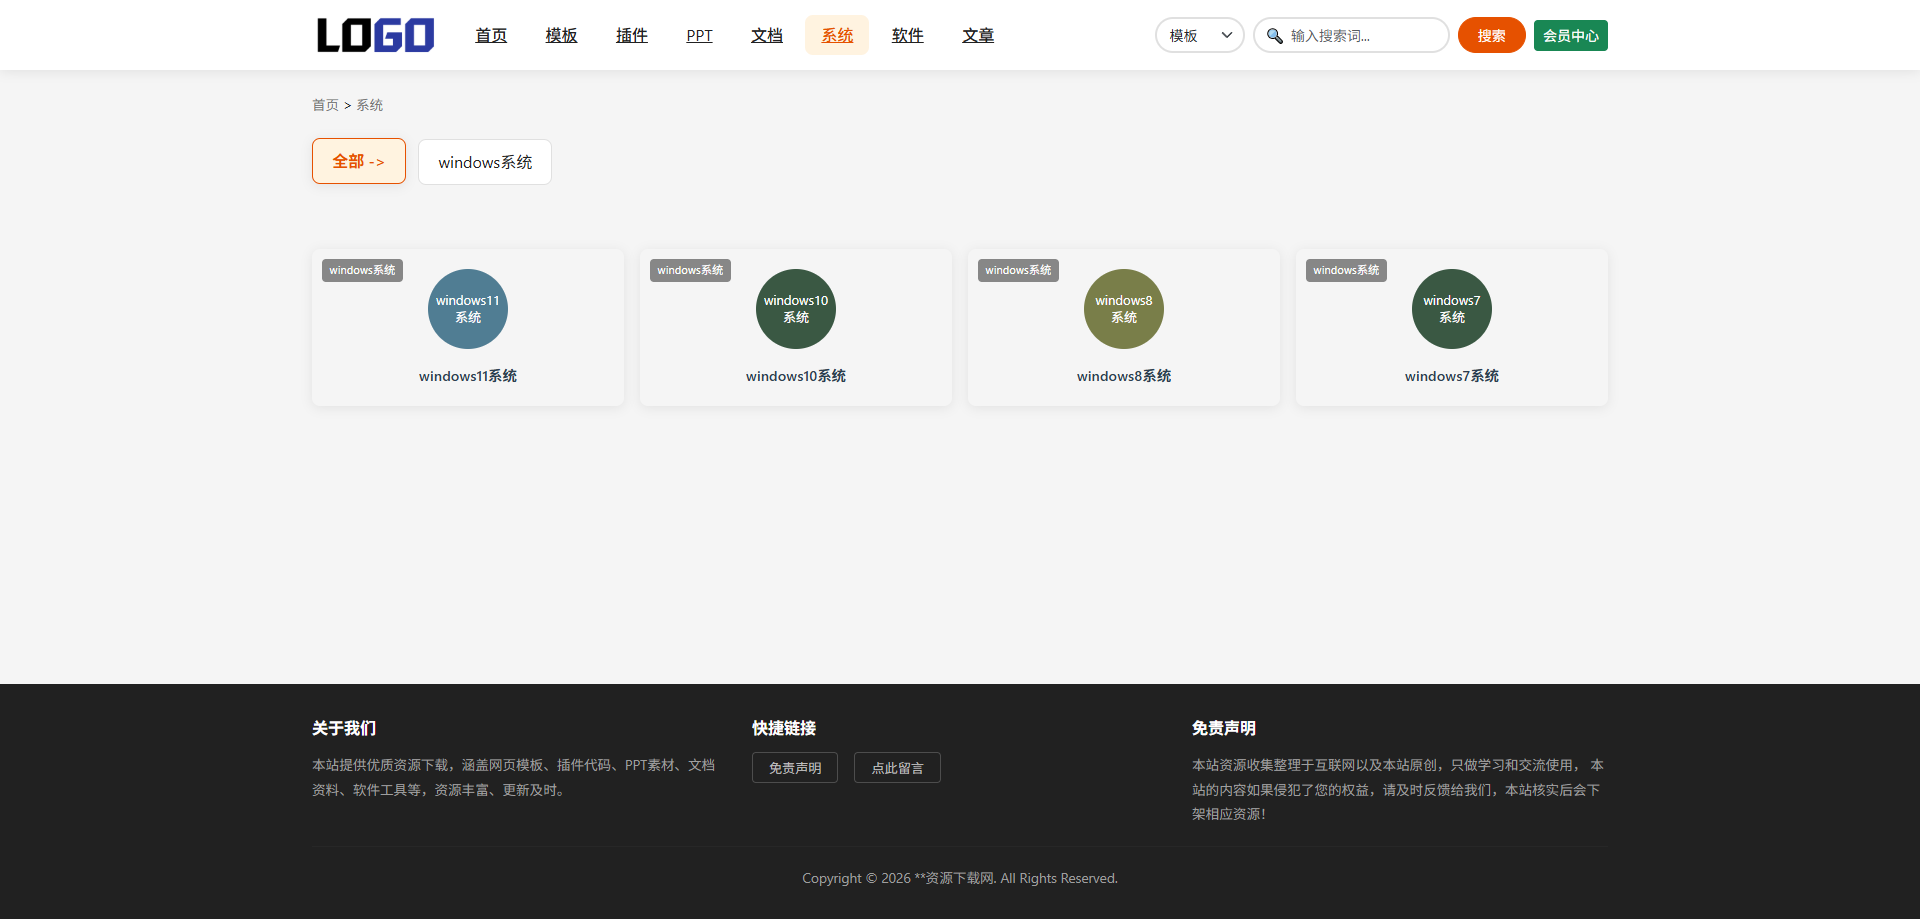Select the 全部 -> filter tab
Viewport: 1920px width, 919px height.
[359, 161]
